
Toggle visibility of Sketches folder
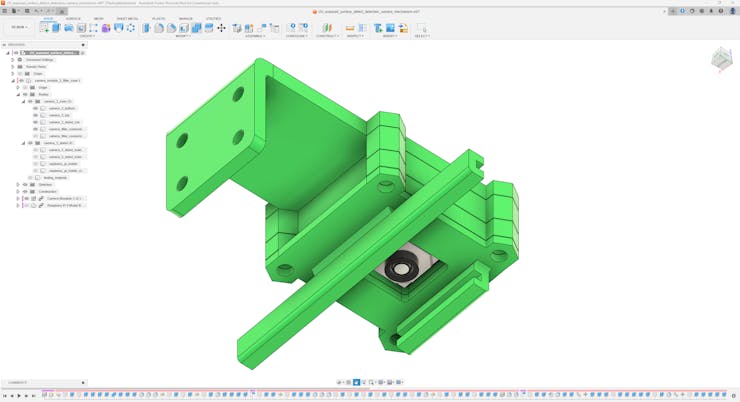[x=25, y=184]
